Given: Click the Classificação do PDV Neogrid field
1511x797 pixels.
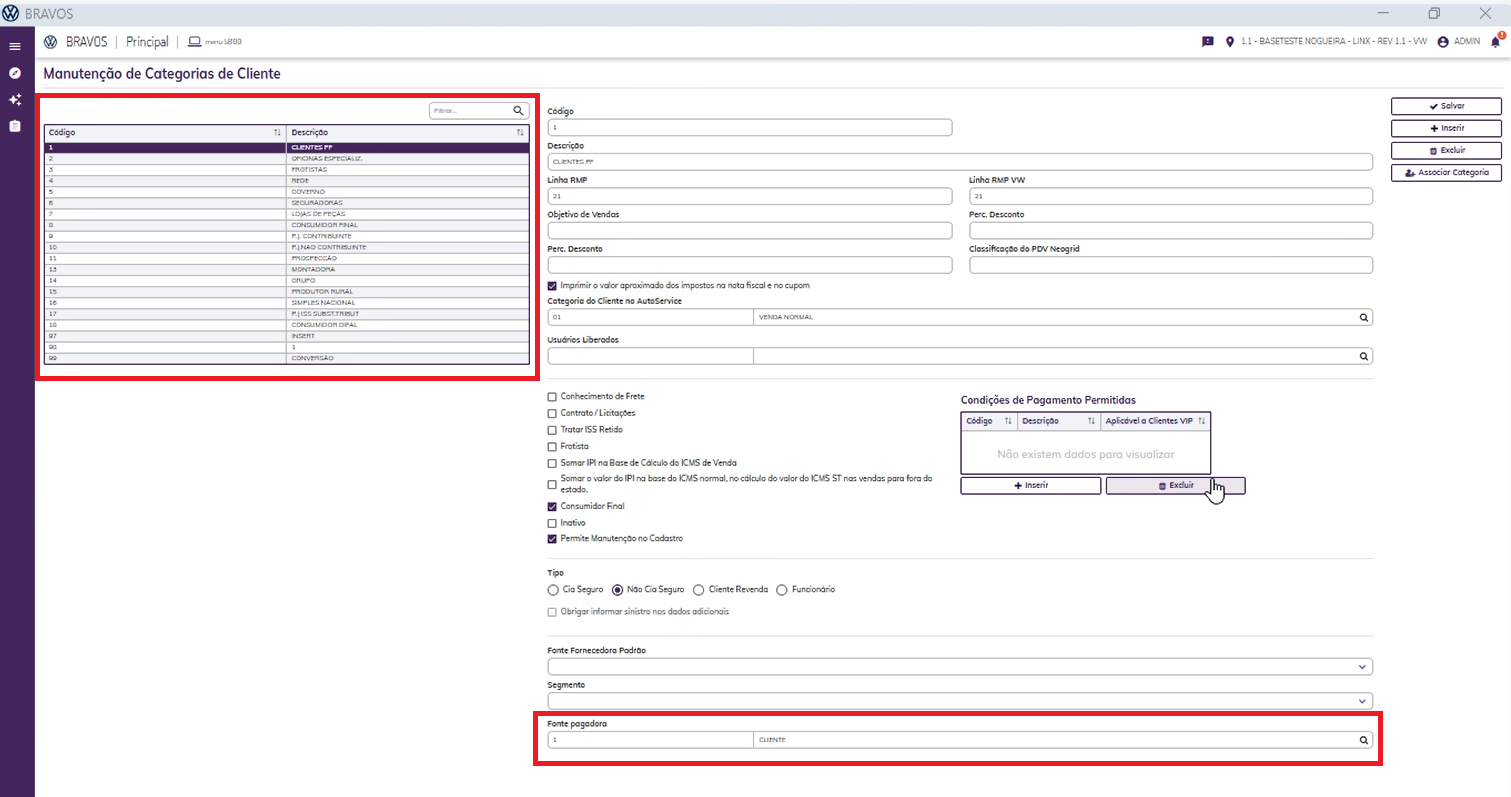Looking at the screenshot, I should [x=1171, y=265].
